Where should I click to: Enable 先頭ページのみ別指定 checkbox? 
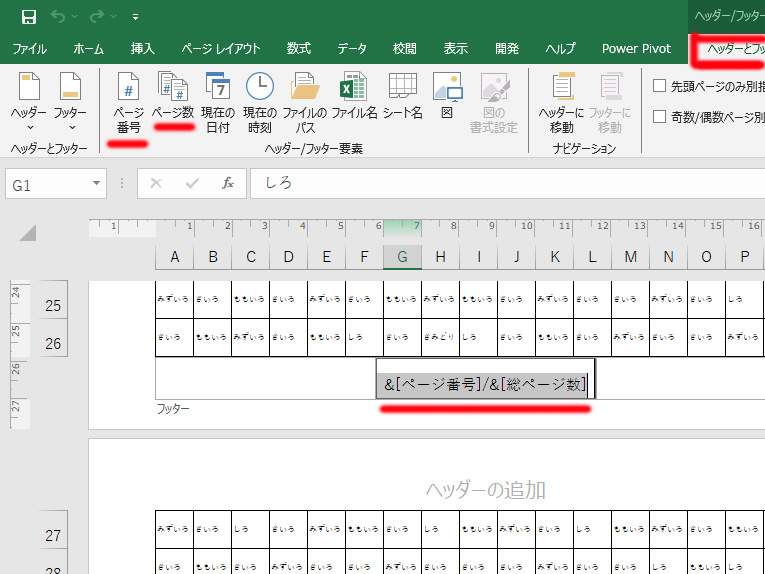[660, 86]
